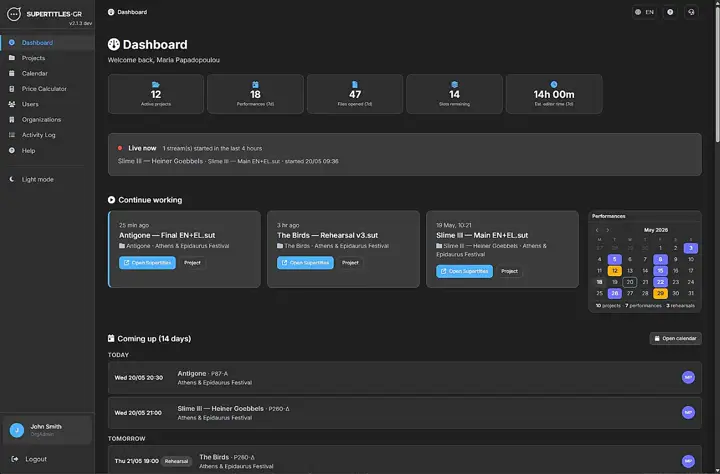This screenshot has height=474, width=720.
Task: Click the Performances (7d) calendar icon
Action: click(x=255, y=85)
